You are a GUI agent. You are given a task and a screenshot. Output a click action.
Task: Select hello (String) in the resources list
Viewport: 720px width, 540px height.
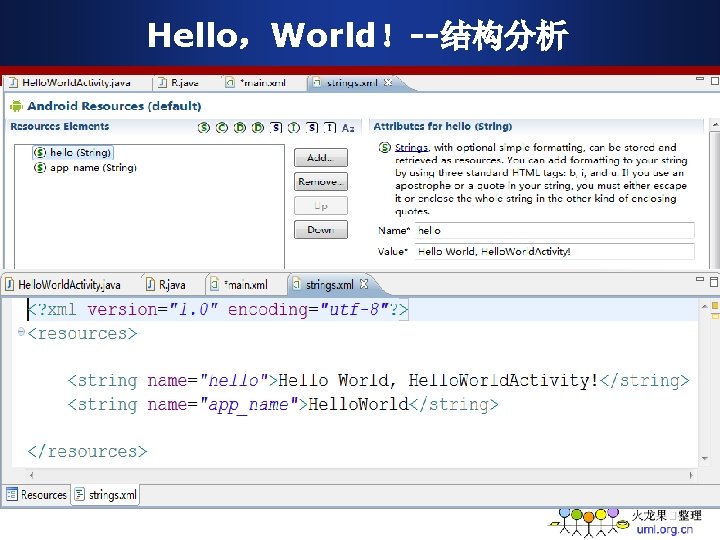(73, 152)
